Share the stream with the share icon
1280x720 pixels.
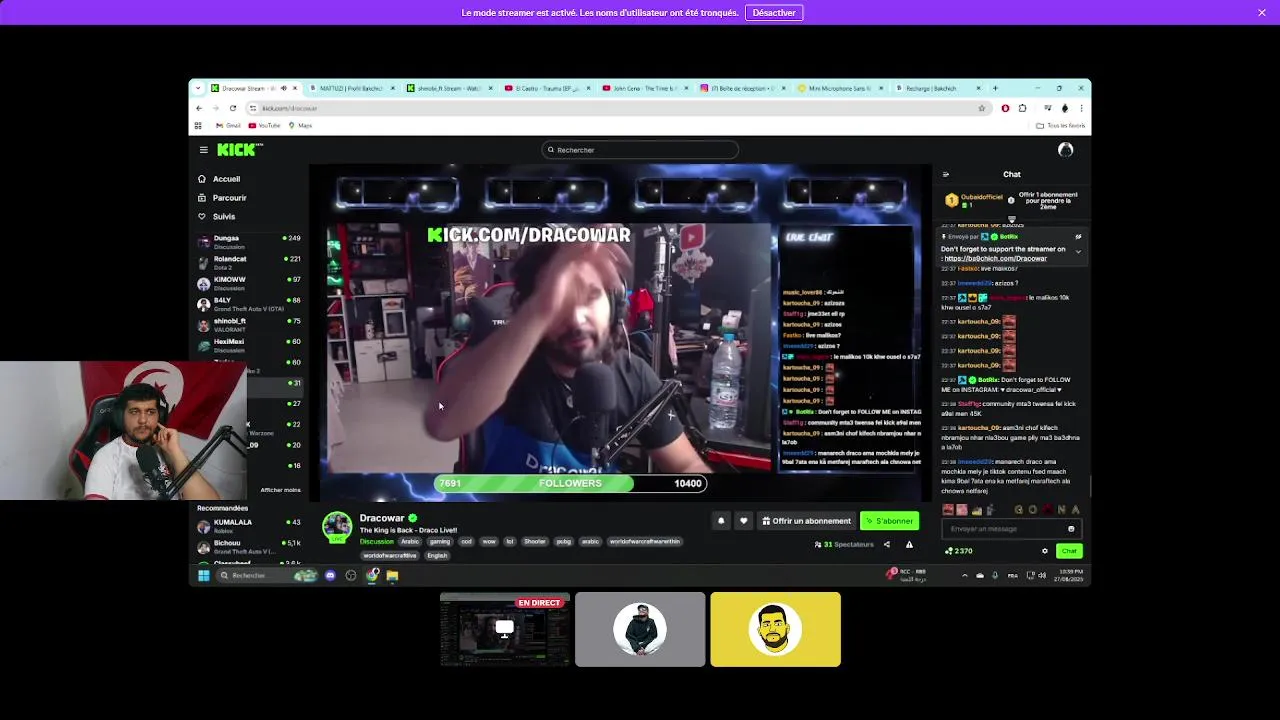pyautogui.click(x=886, y=545)
